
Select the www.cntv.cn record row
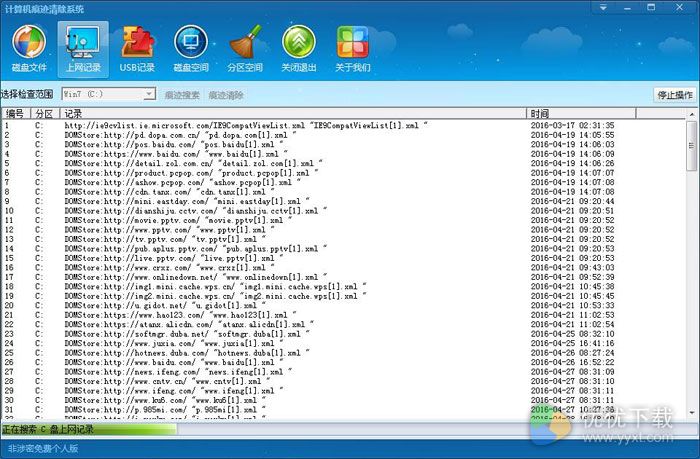point(343,381)
